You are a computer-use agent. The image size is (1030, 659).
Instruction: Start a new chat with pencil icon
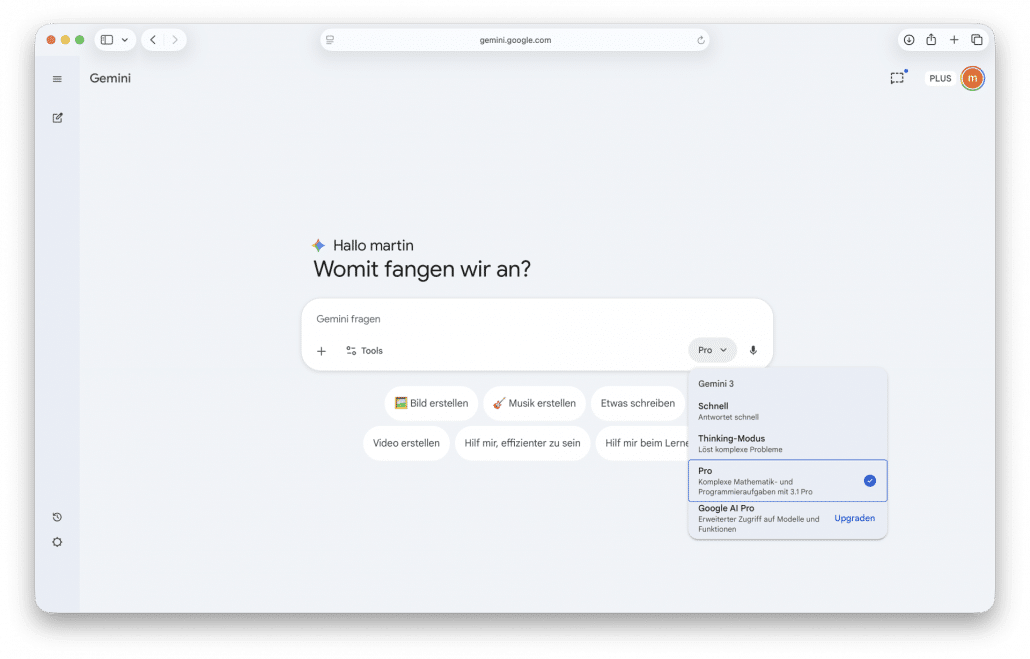(57, 118)
